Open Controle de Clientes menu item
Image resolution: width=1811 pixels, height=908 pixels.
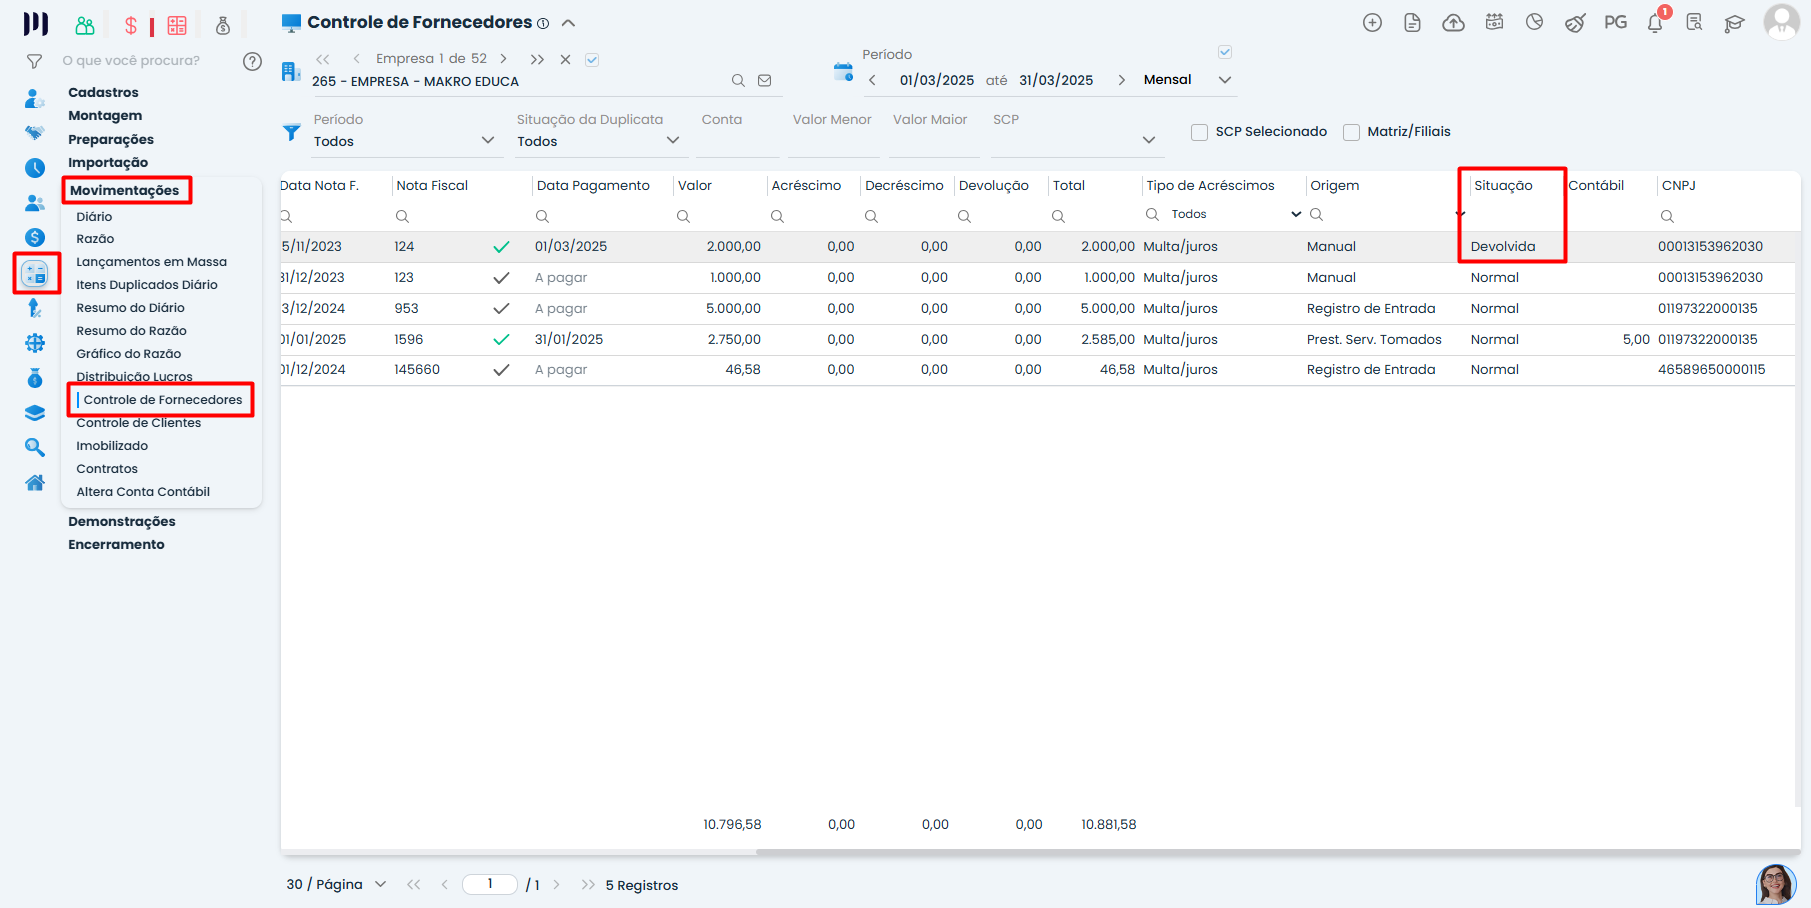tap(139, 423)
